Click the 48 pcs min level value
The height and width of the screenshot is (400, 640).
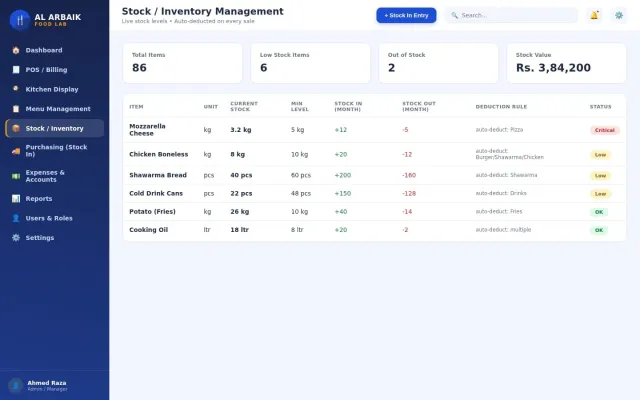tap(301, 193)
